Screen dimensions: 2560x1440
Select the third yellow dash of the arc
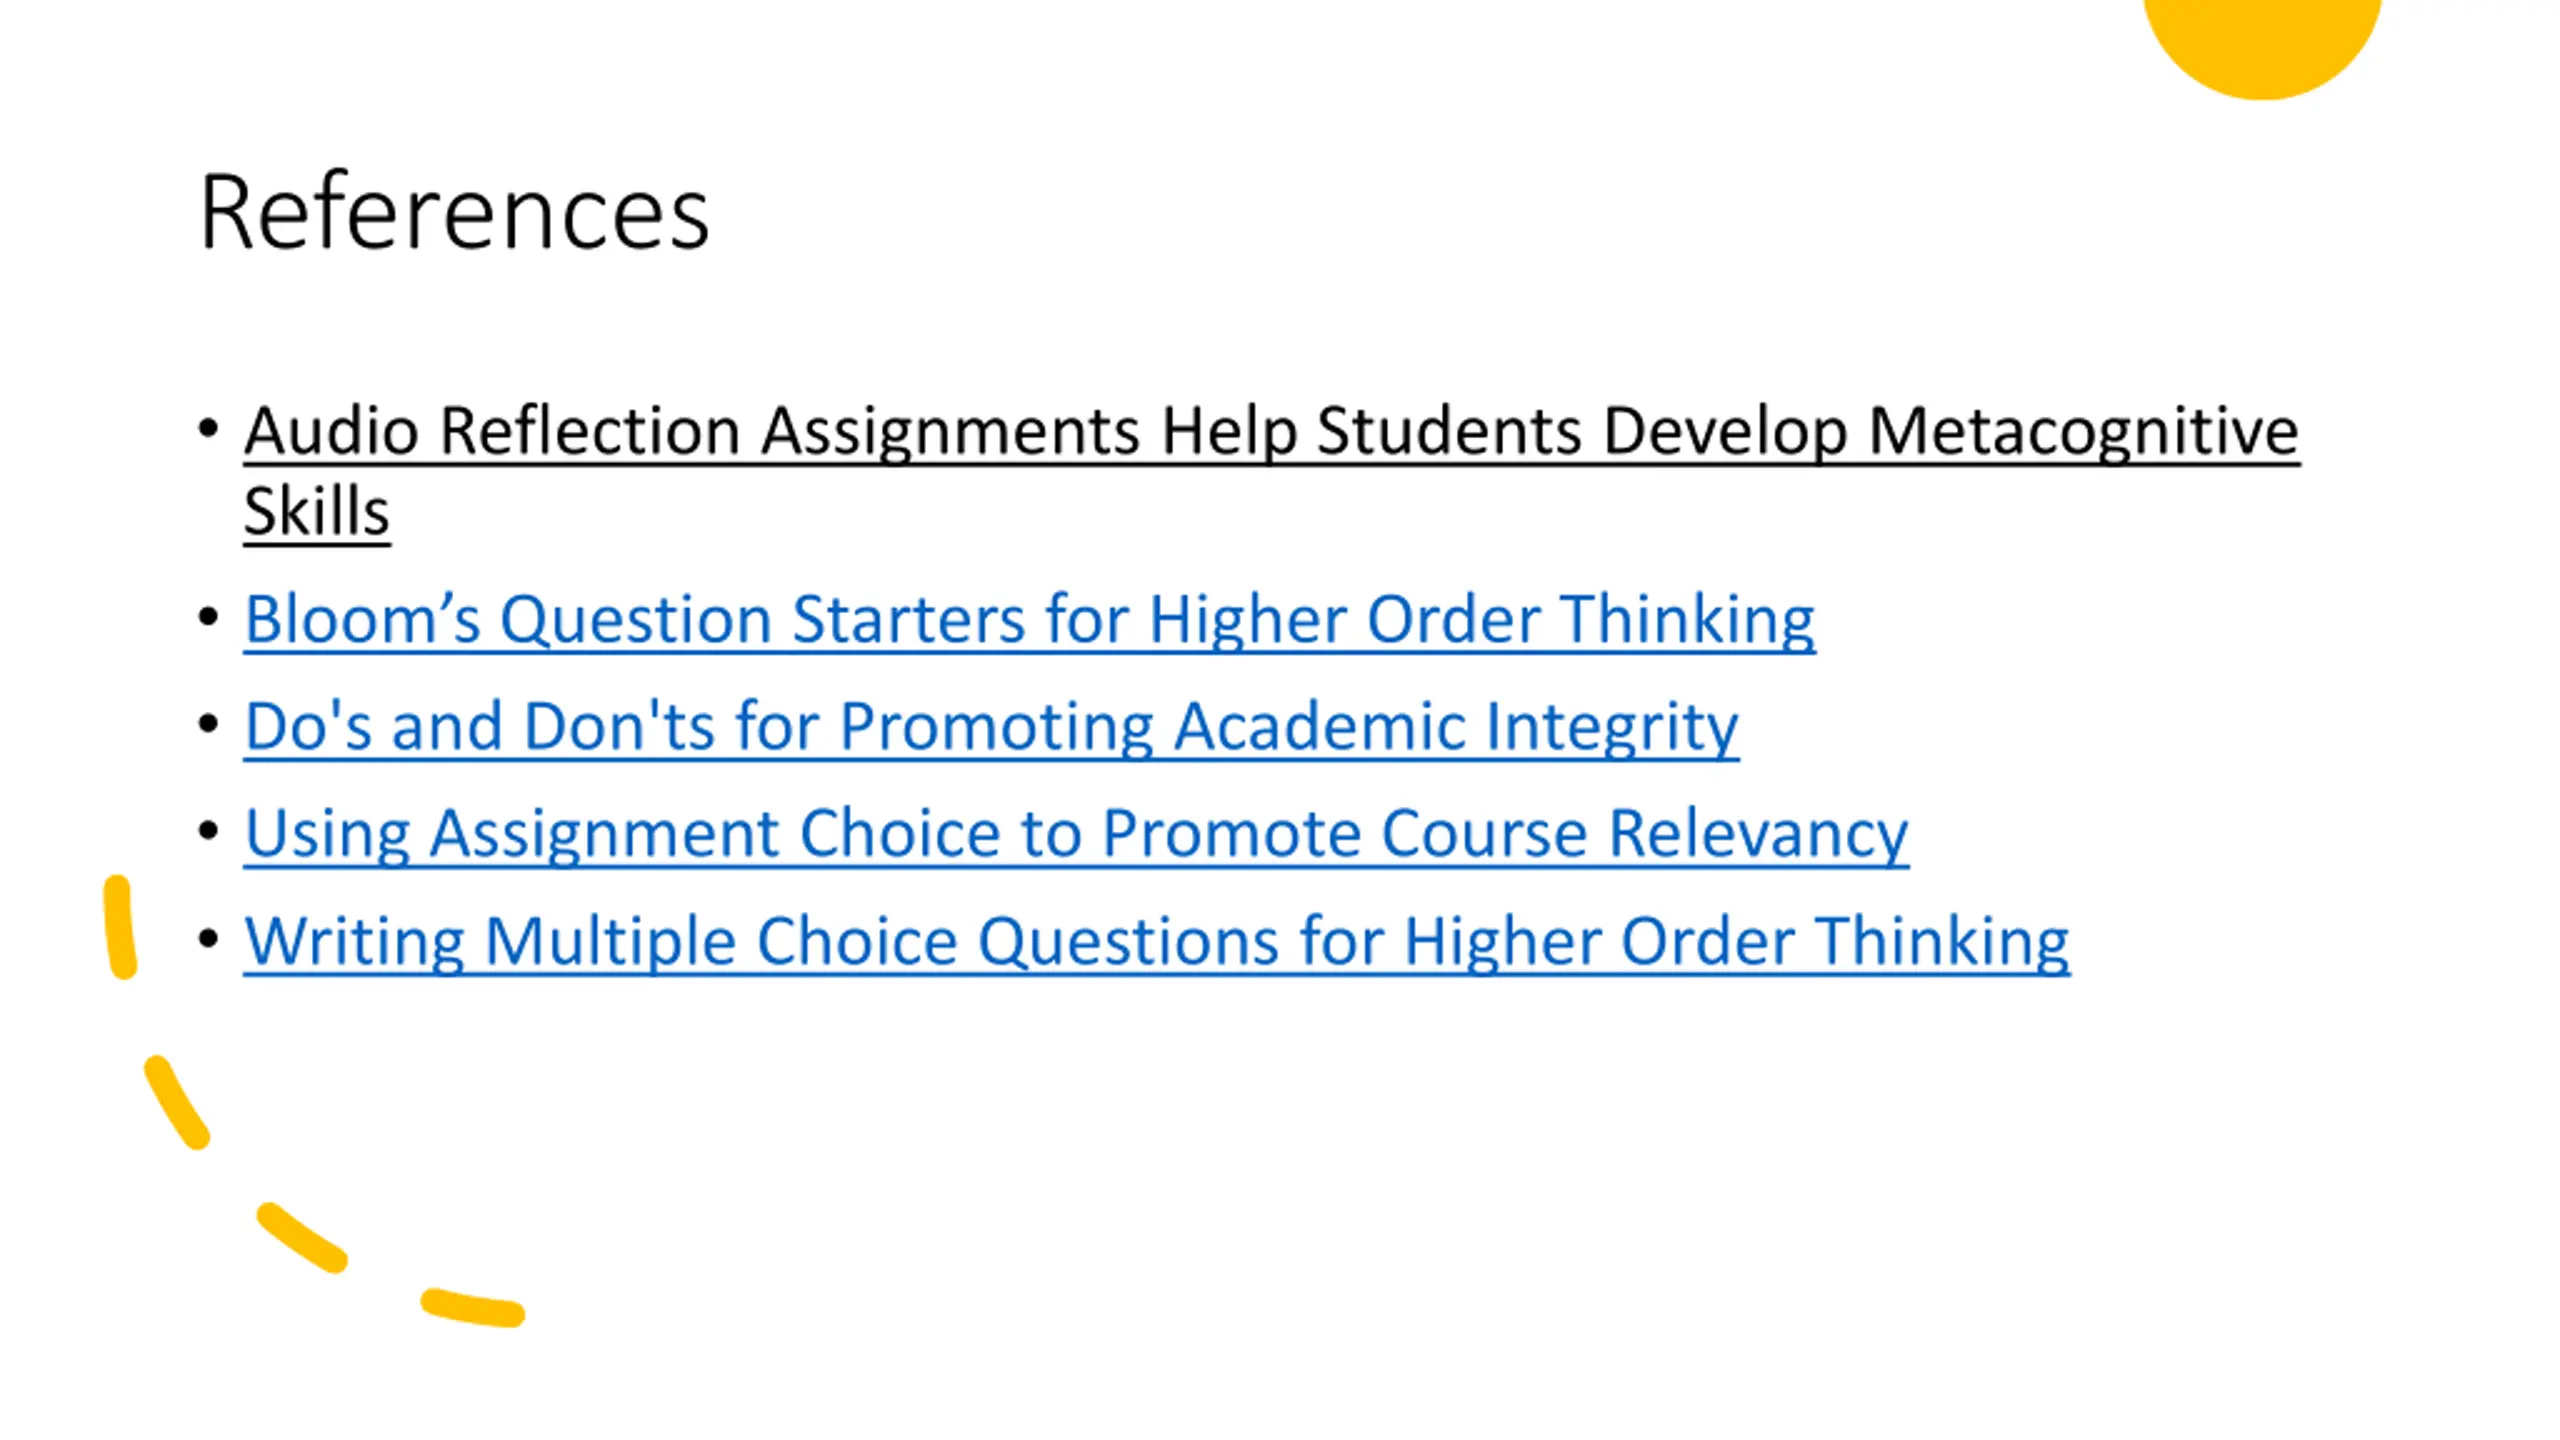click(x=302, y=1238)
